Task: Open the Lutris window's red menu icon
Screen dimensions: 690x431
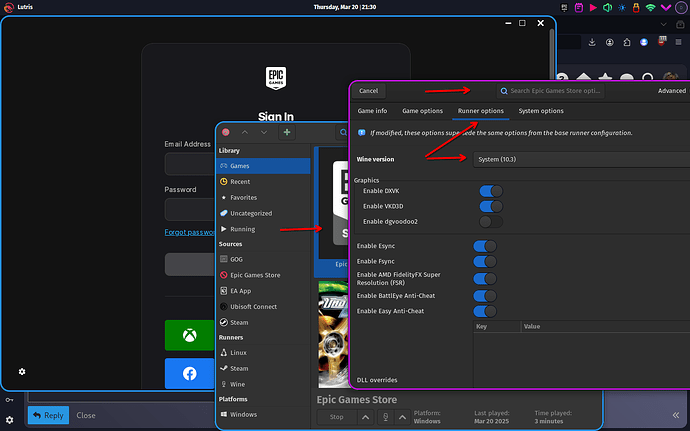Action: click(x=226, y=132)
